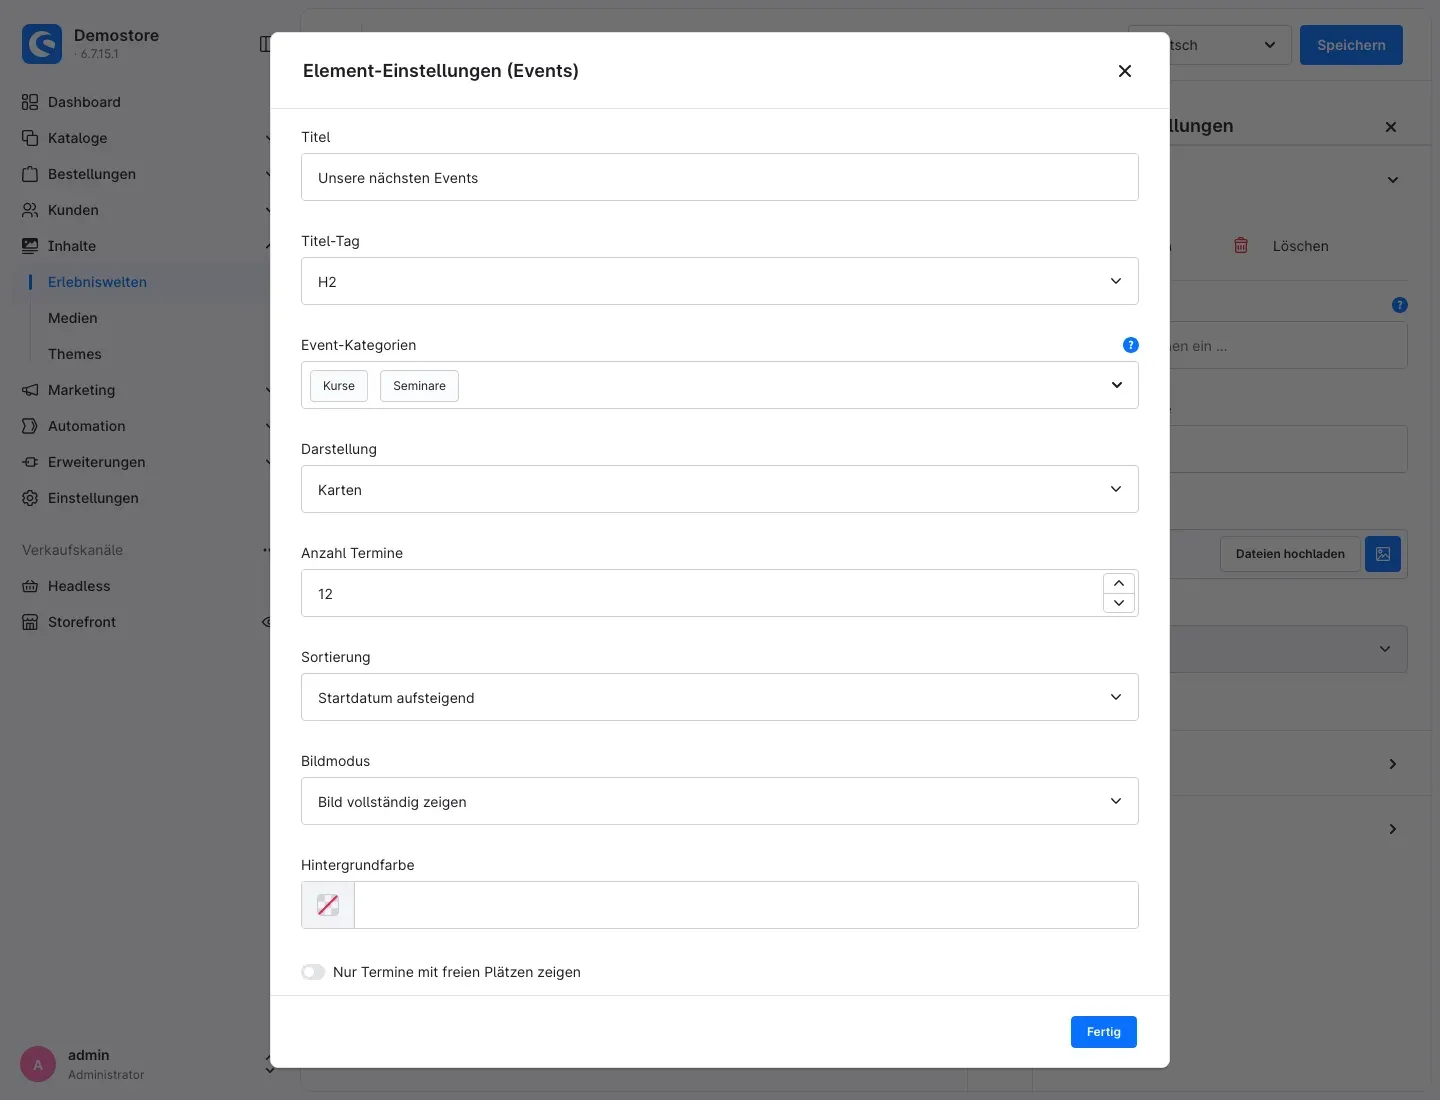The width and height of the screenshot is (1440, 1100).
Task: Click the red Löschen trash icon
Action: (1241, 246)
